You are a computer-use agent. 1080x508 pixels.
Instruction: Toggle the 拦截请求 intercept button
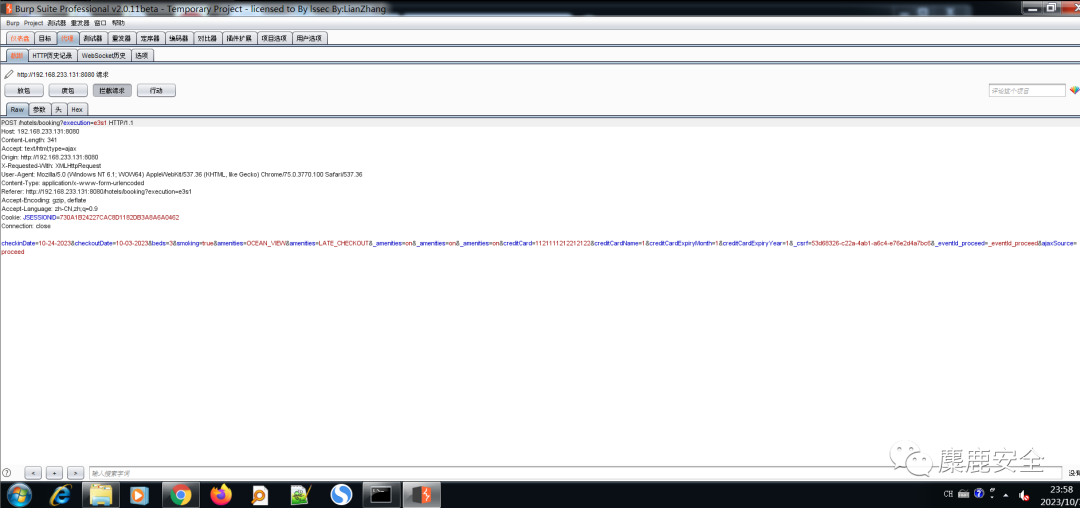tap(112, 90)
